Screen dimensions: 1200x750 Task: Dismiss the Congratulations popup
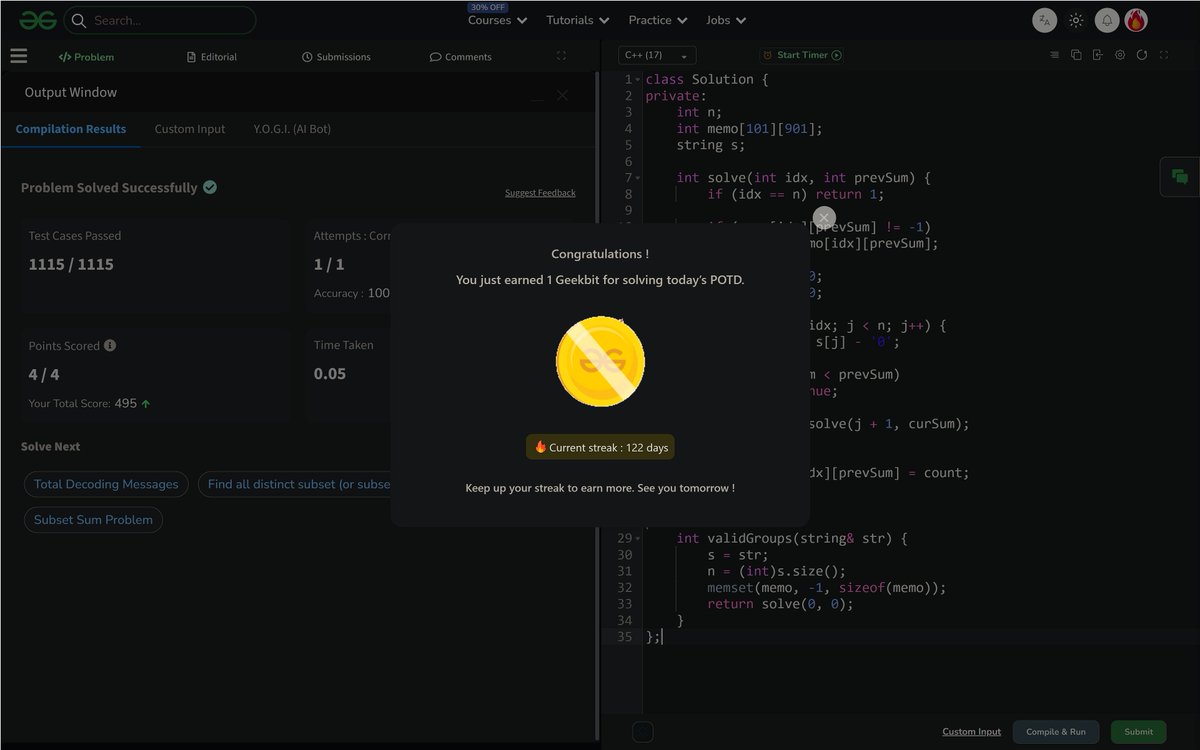[x=823, y=217]
